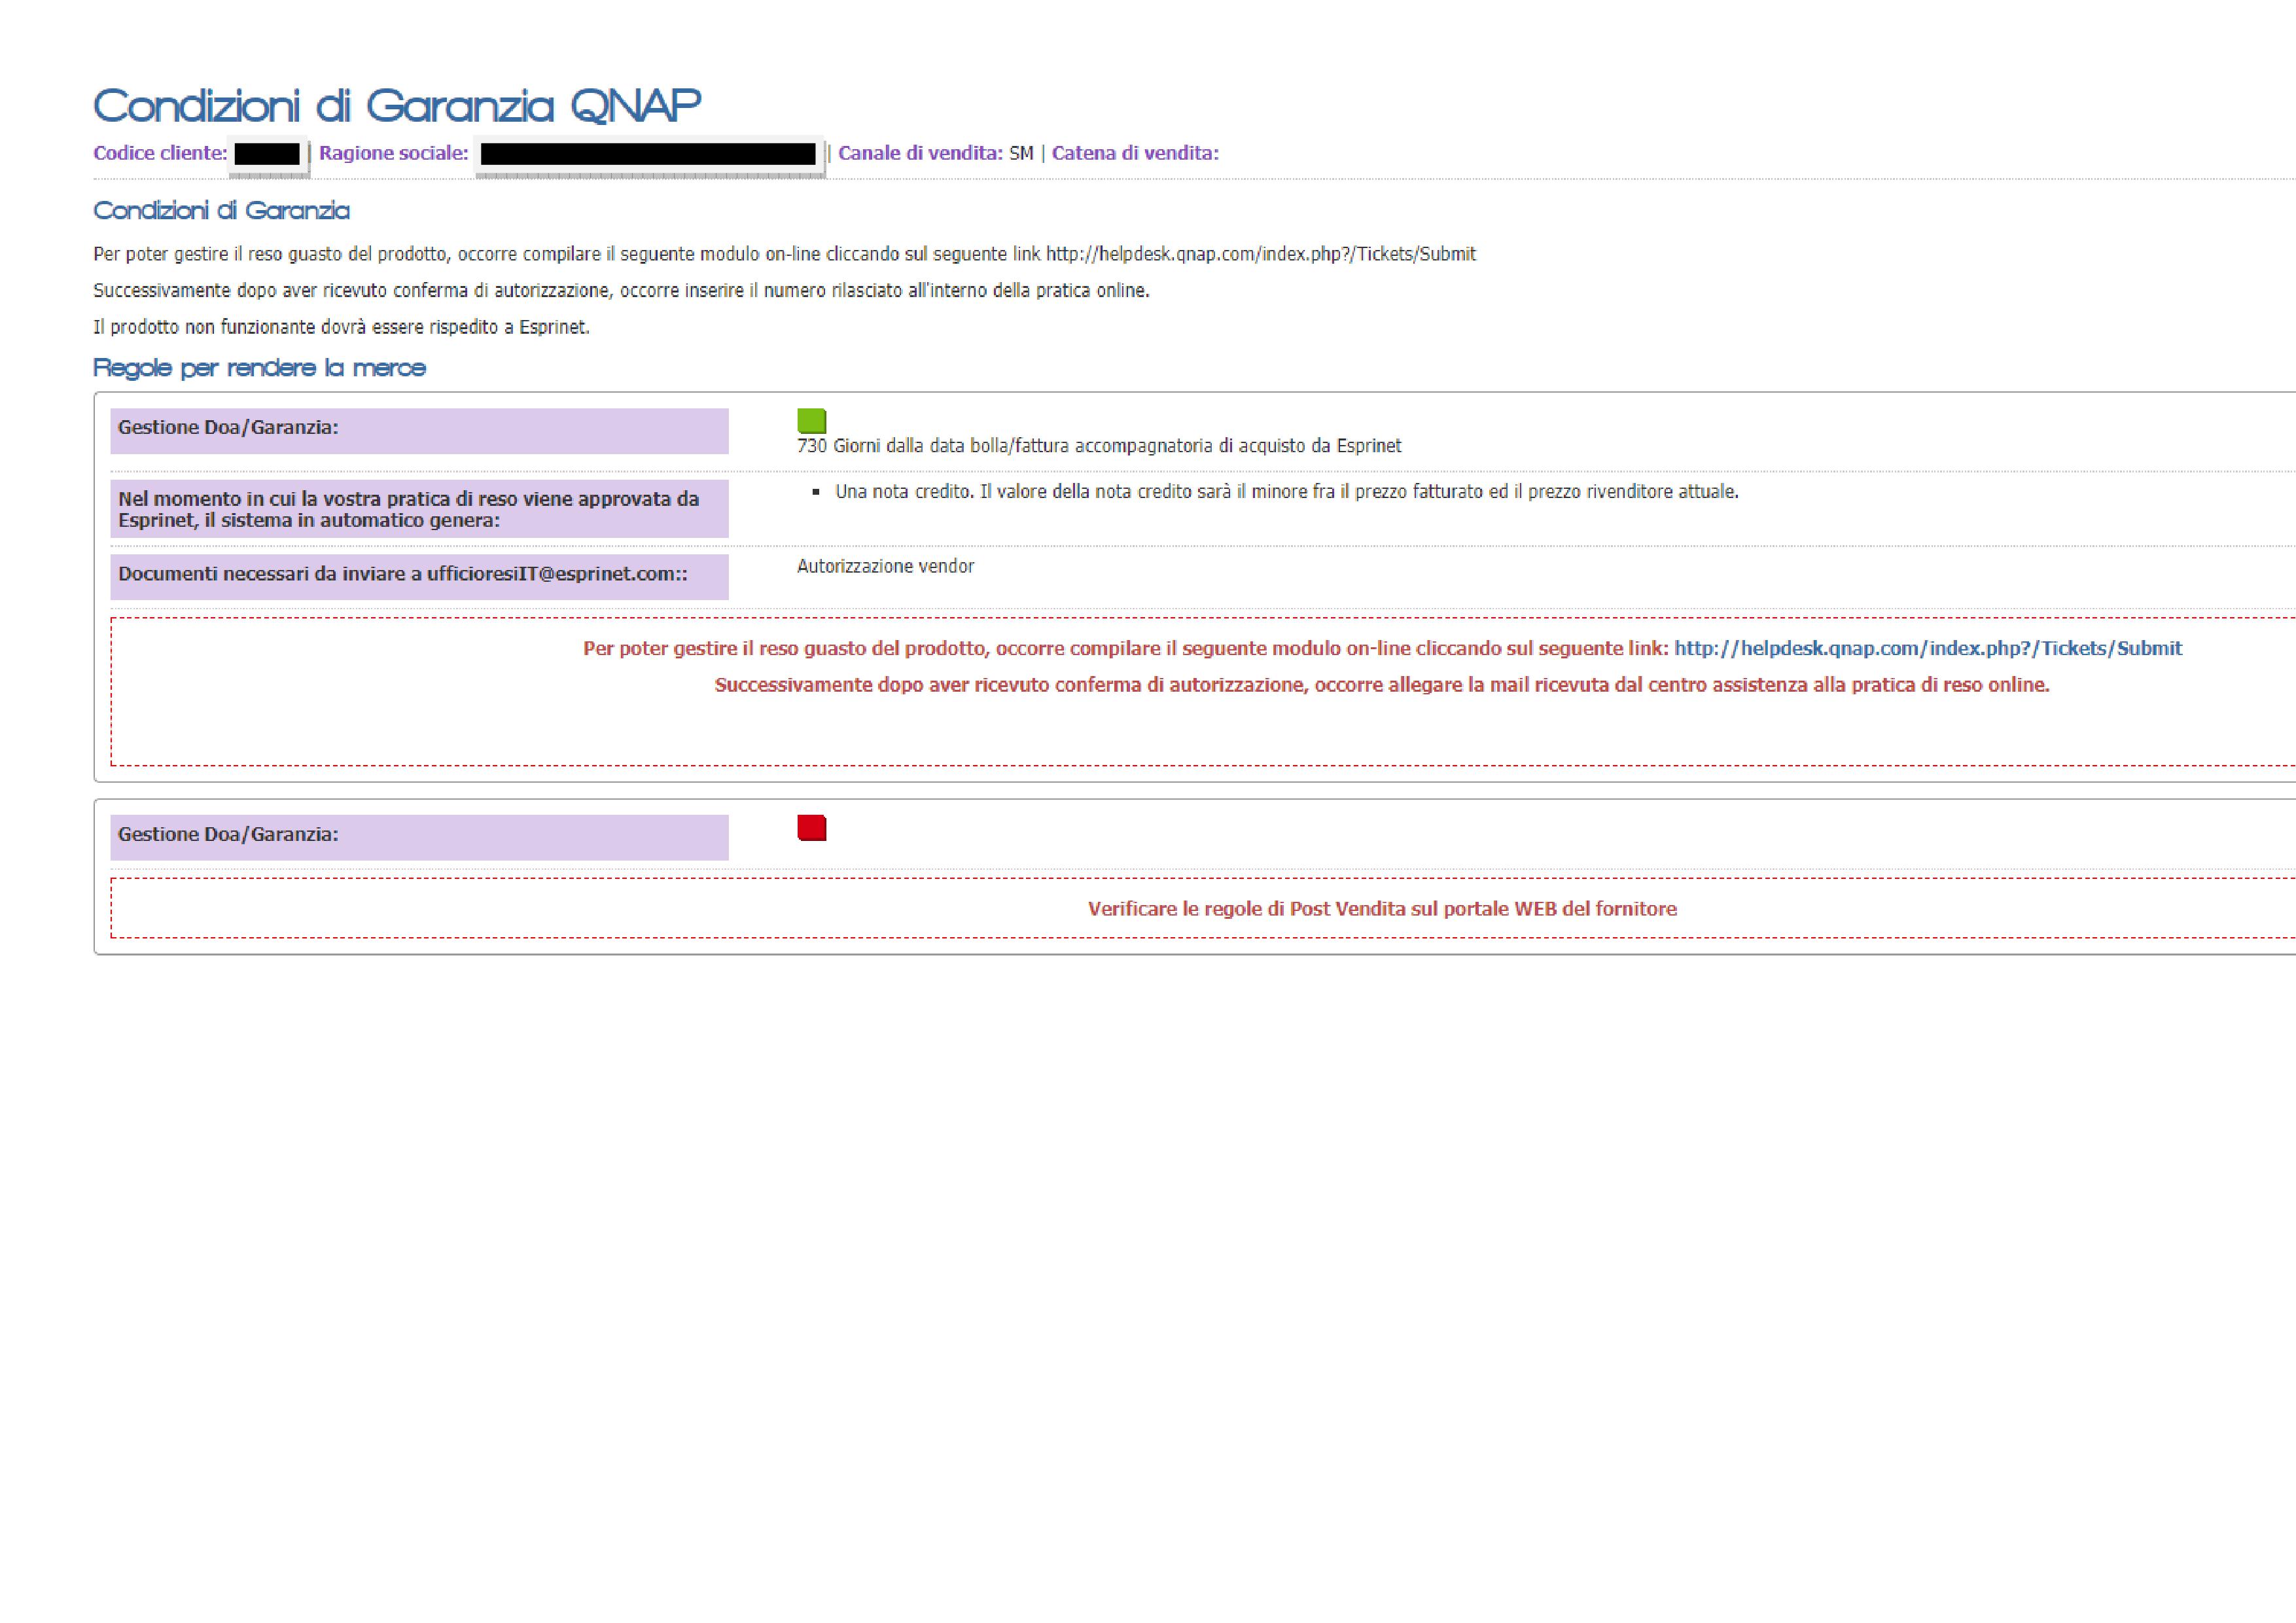
Task: Select the Canale di vendita label
Action: click(919, 153)
